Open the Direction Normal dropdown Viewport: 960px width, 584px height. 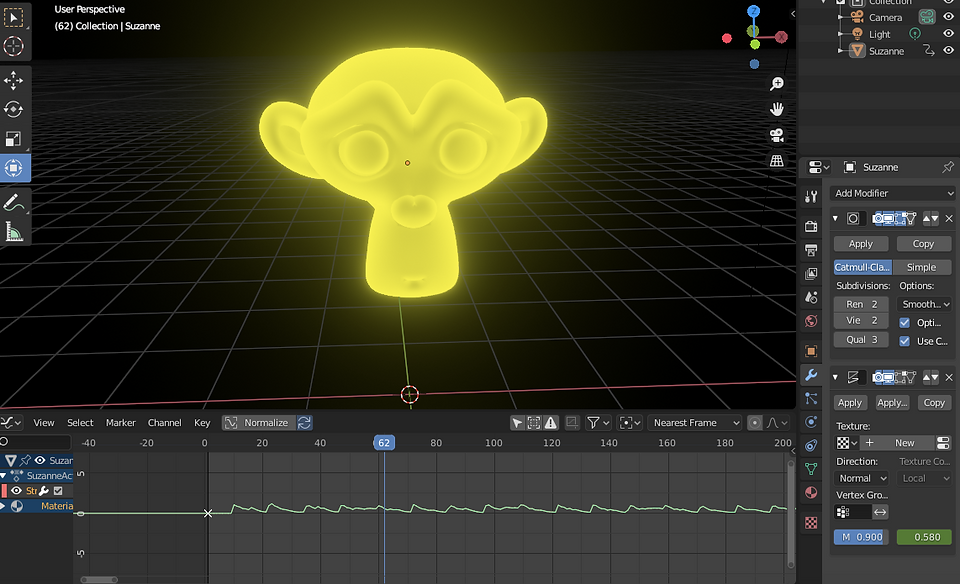[x=862, y=478]
